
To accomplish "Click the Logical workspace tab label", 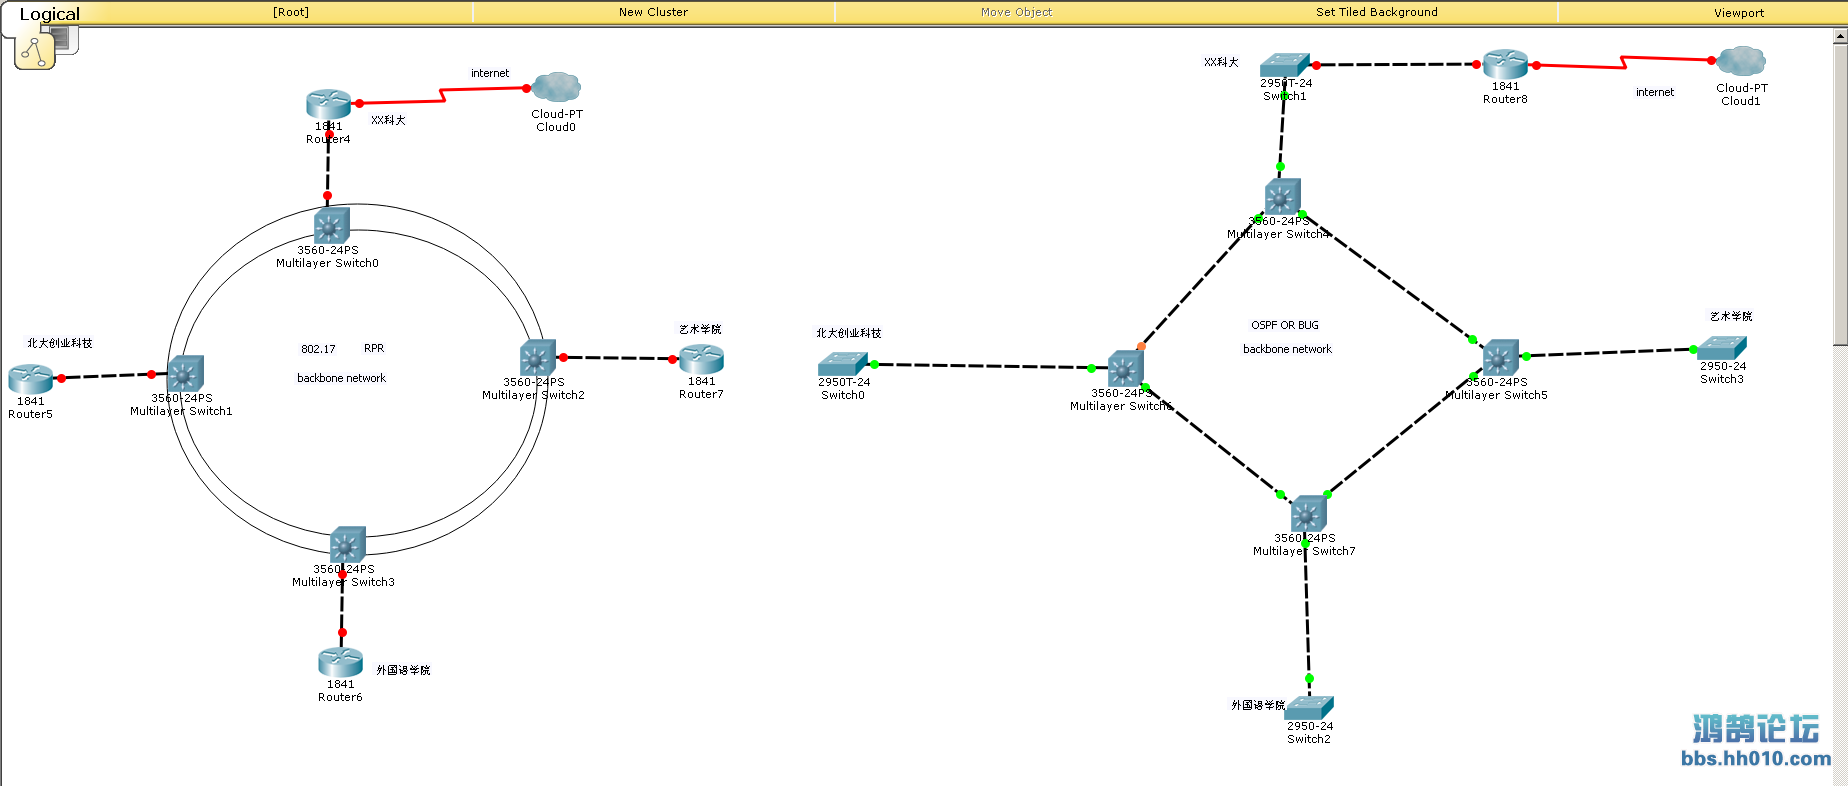I will click(x=49, y=14).
